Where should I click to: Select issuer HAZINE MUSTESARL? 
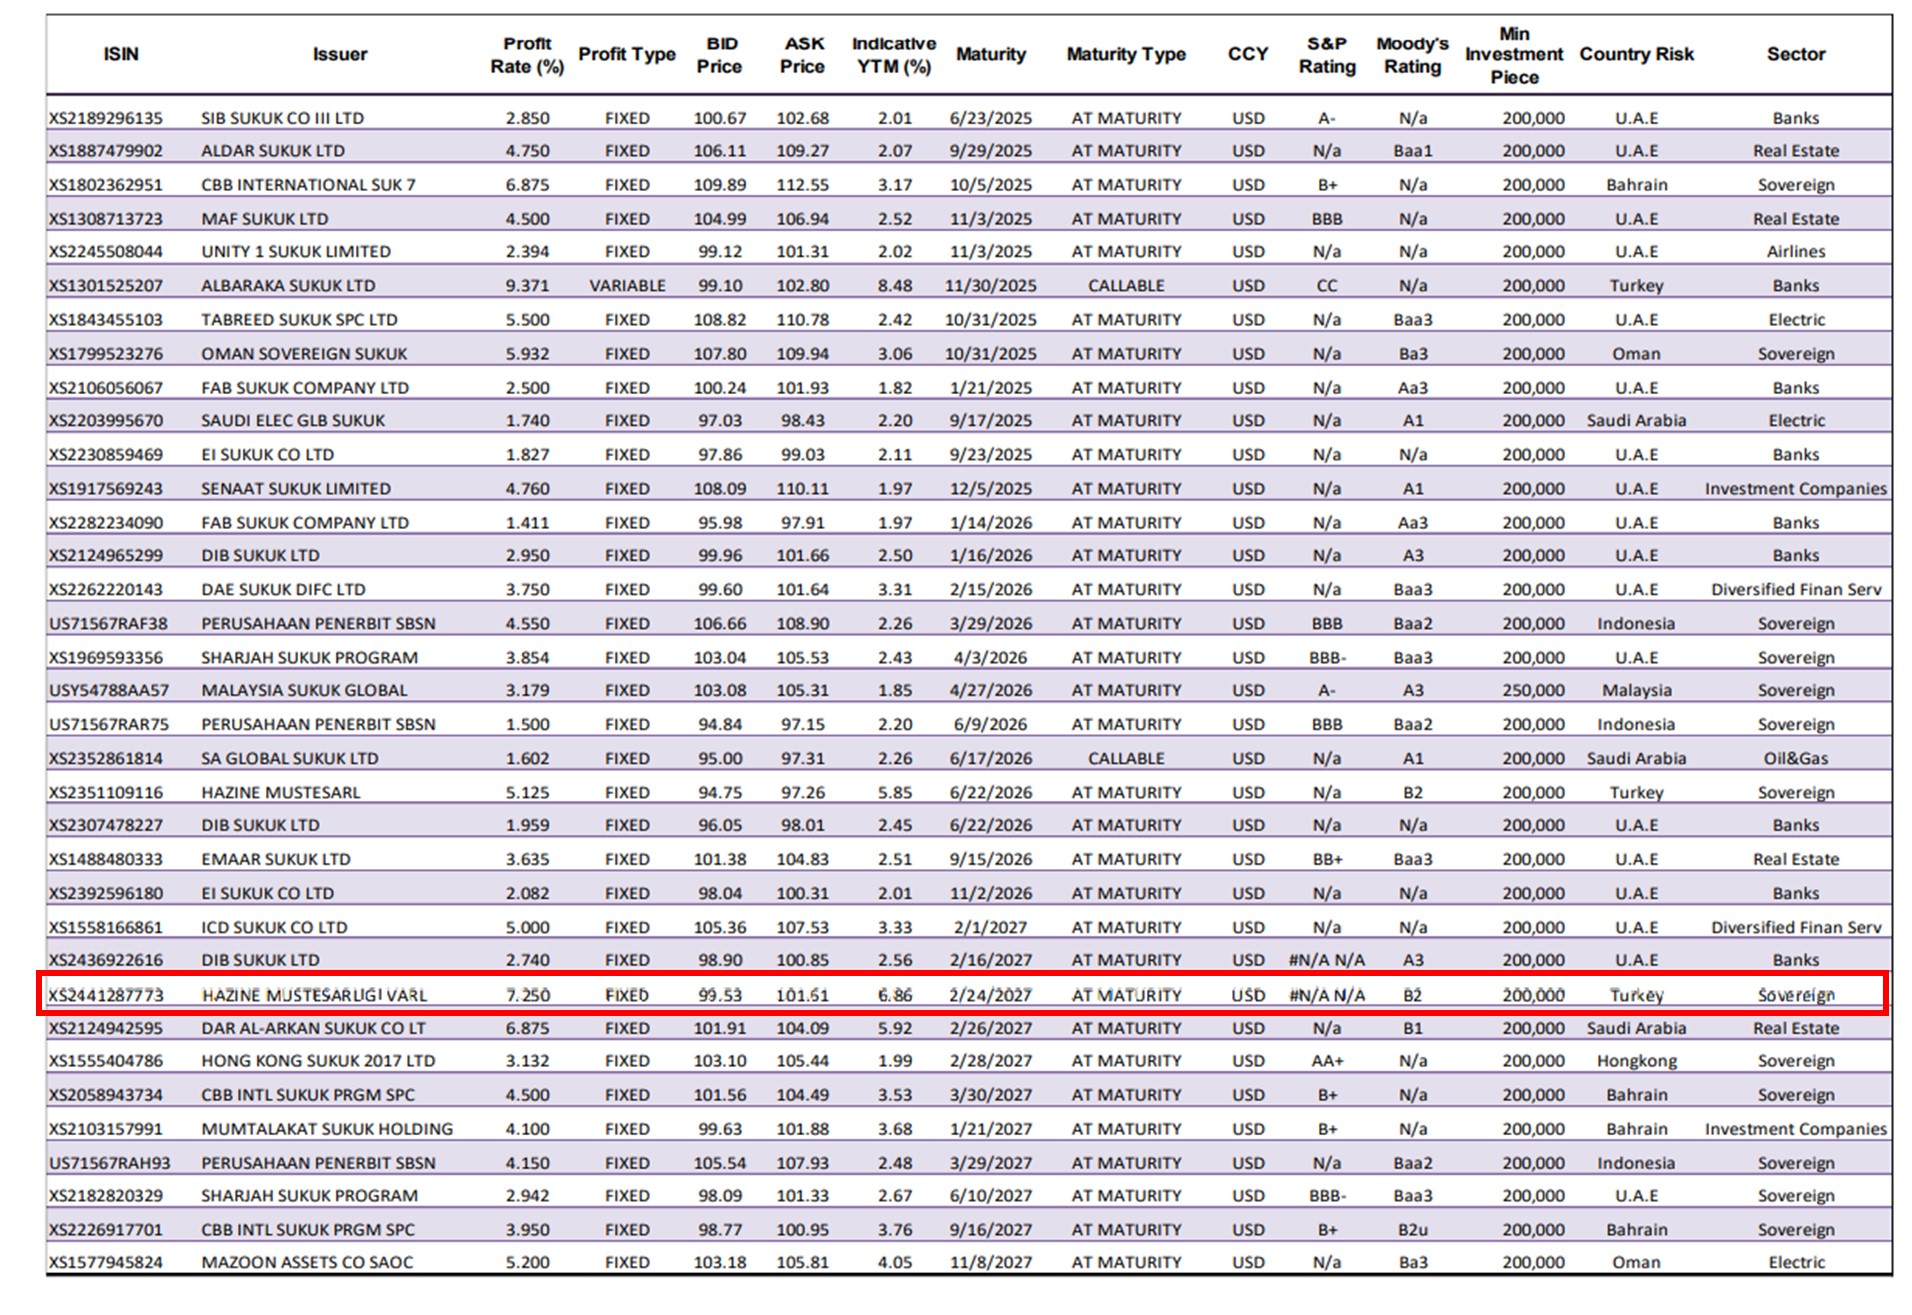[280, 793]
